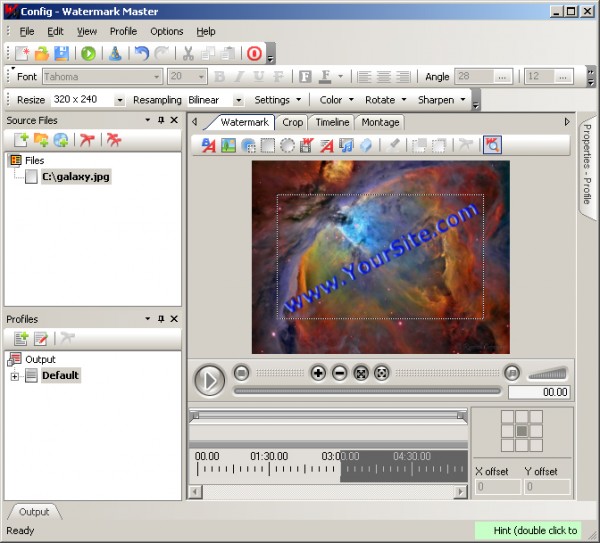Select the center anchor position square

[521, 431]
